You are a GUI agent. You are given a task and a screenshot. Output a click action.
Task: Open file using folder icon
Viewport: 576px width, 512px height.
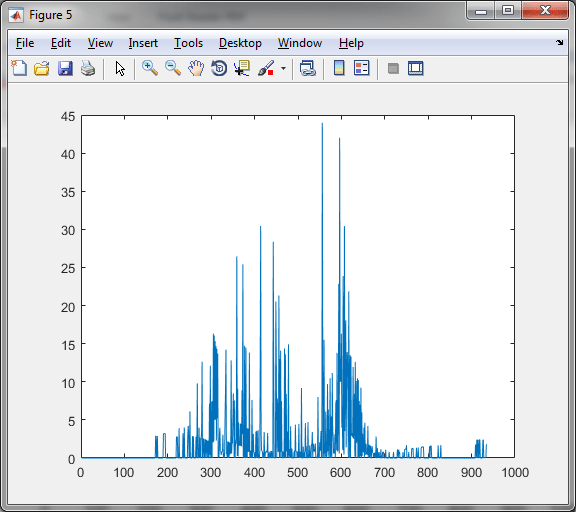click(42, 68)
